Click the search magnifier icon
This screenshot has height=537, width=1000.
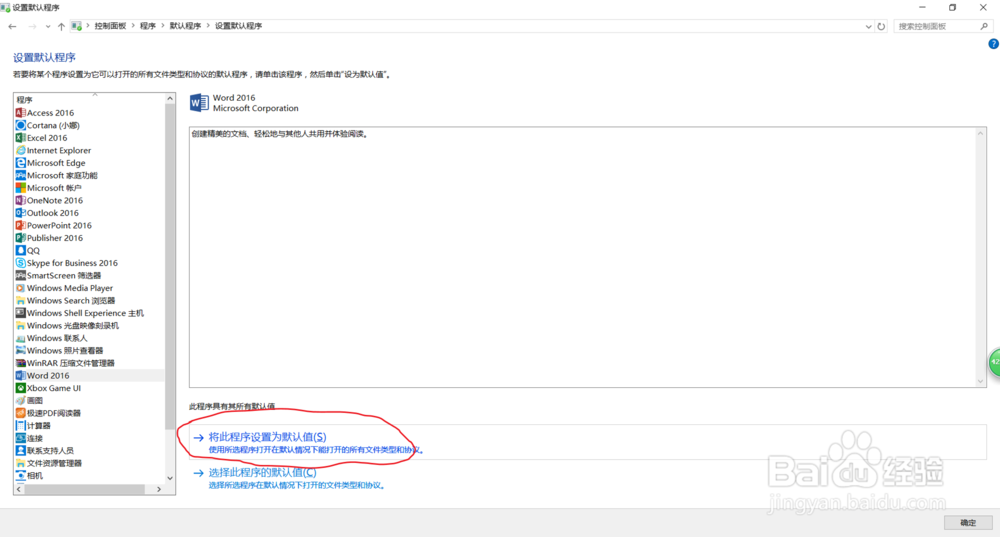pyautogui.click(x=984, y=26)
